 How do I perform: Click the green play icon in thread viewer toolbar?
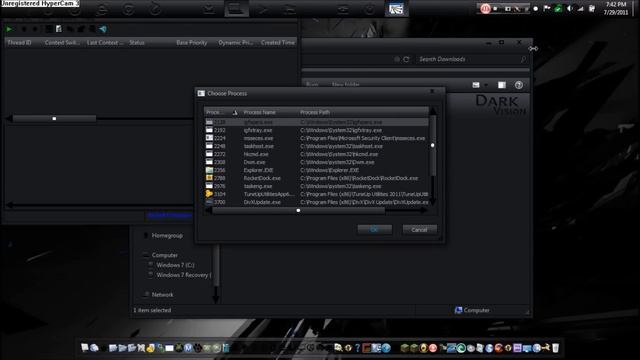pos(9,29)
